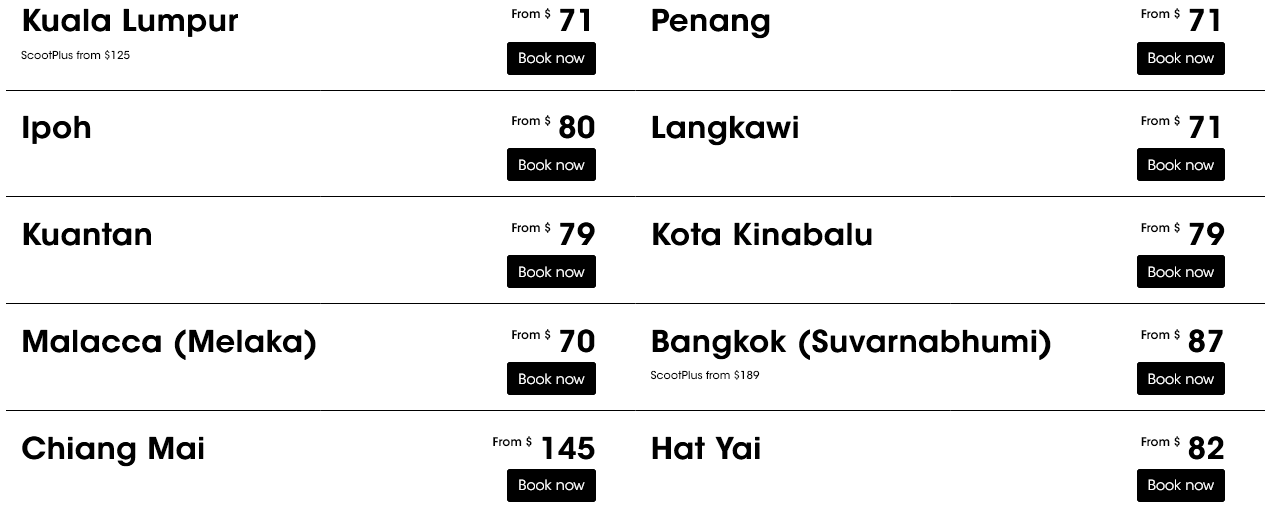1281x507 pixels.
Task: Book the Kuantan fare
Action: [x=551, y=272]
